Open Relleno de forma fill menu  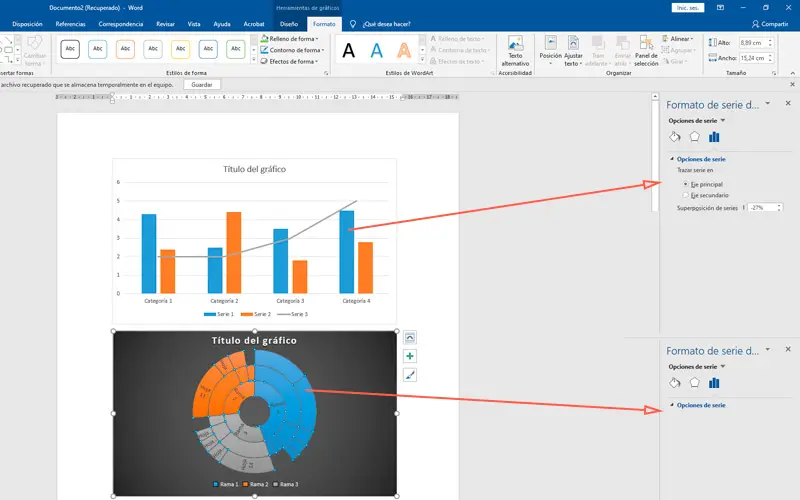pyautogui.click(x=289, y=39)
